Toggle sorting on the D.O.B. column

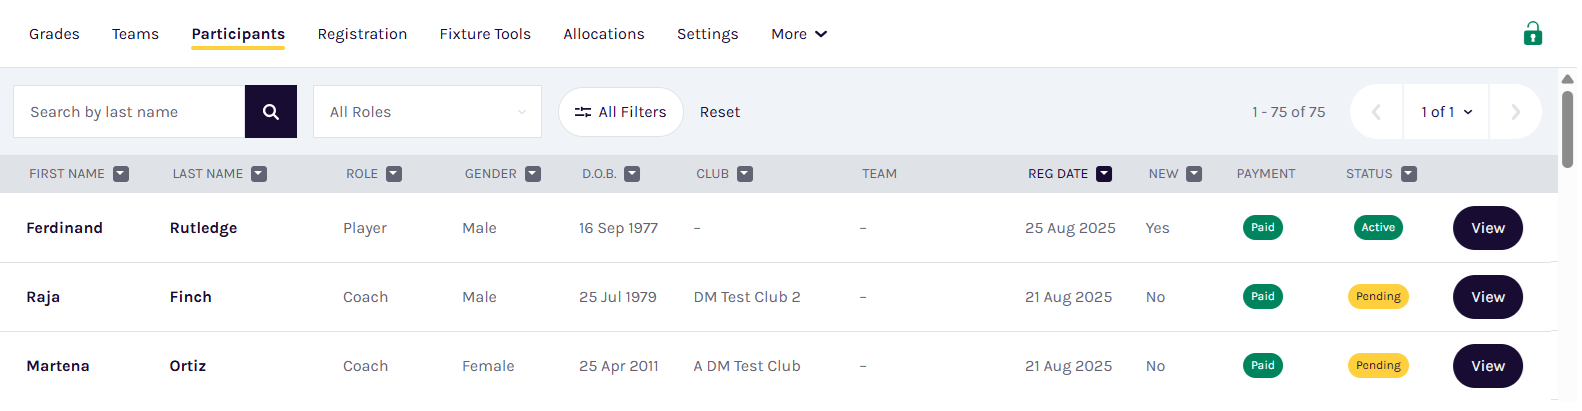(x=632, y=174)
